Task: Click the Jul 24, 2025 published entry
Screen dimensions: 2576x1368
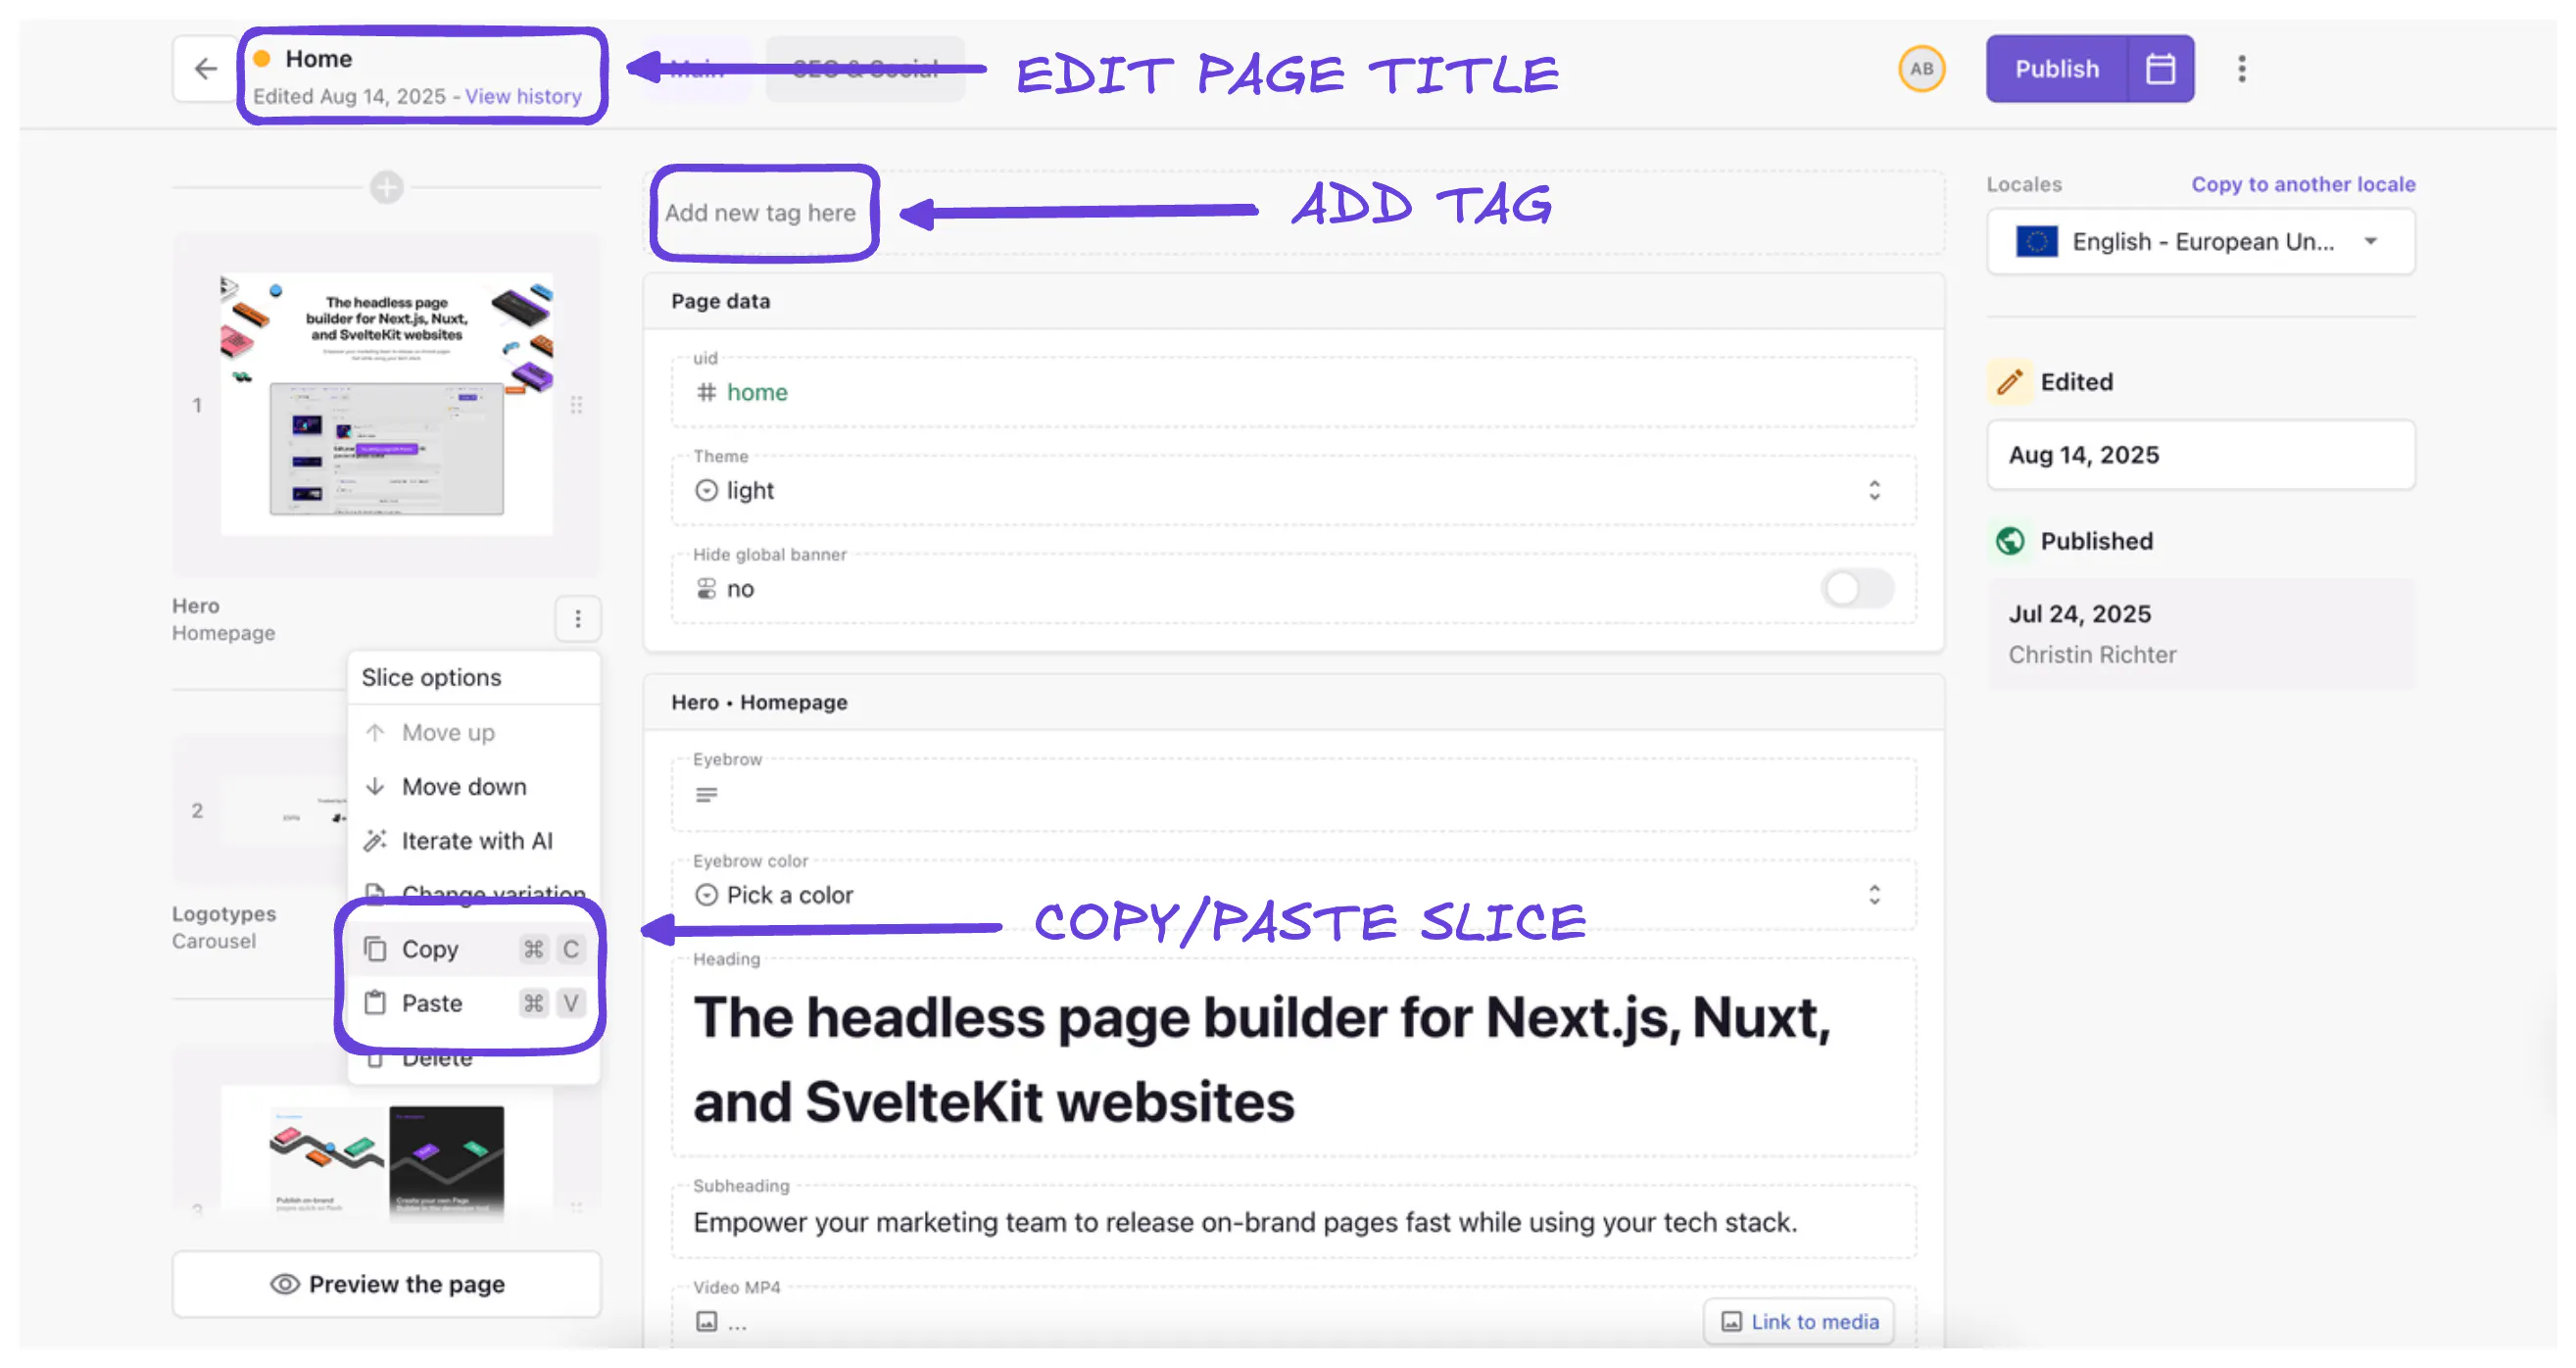Action: [2200, 634]
